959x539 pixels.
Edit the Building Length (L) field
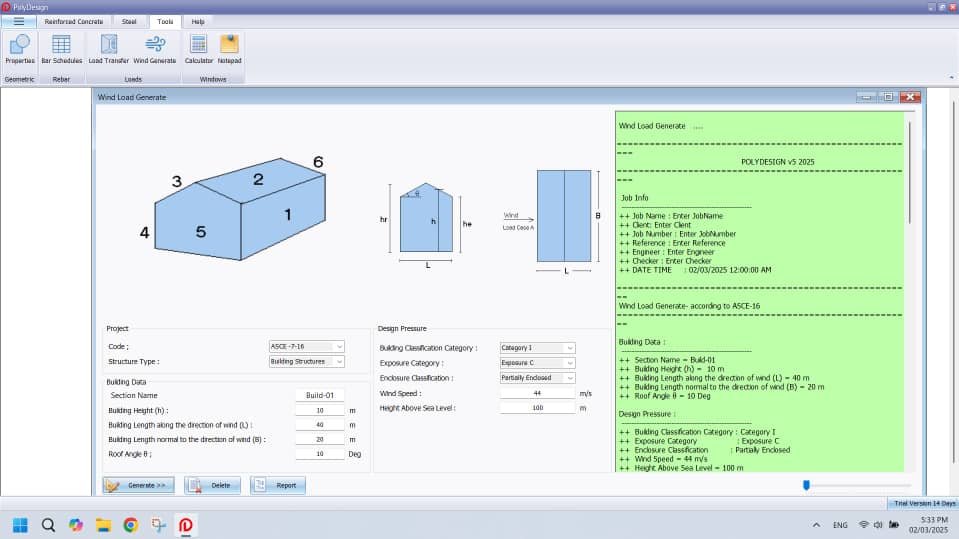click(319, 425)
